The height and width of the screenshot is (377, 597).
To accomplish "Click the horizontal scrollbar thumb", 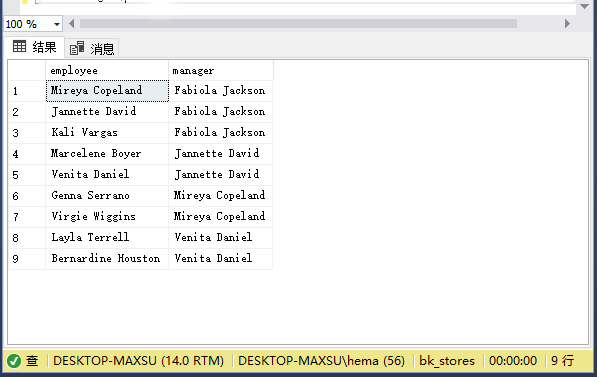I will [x=298, y=24].
